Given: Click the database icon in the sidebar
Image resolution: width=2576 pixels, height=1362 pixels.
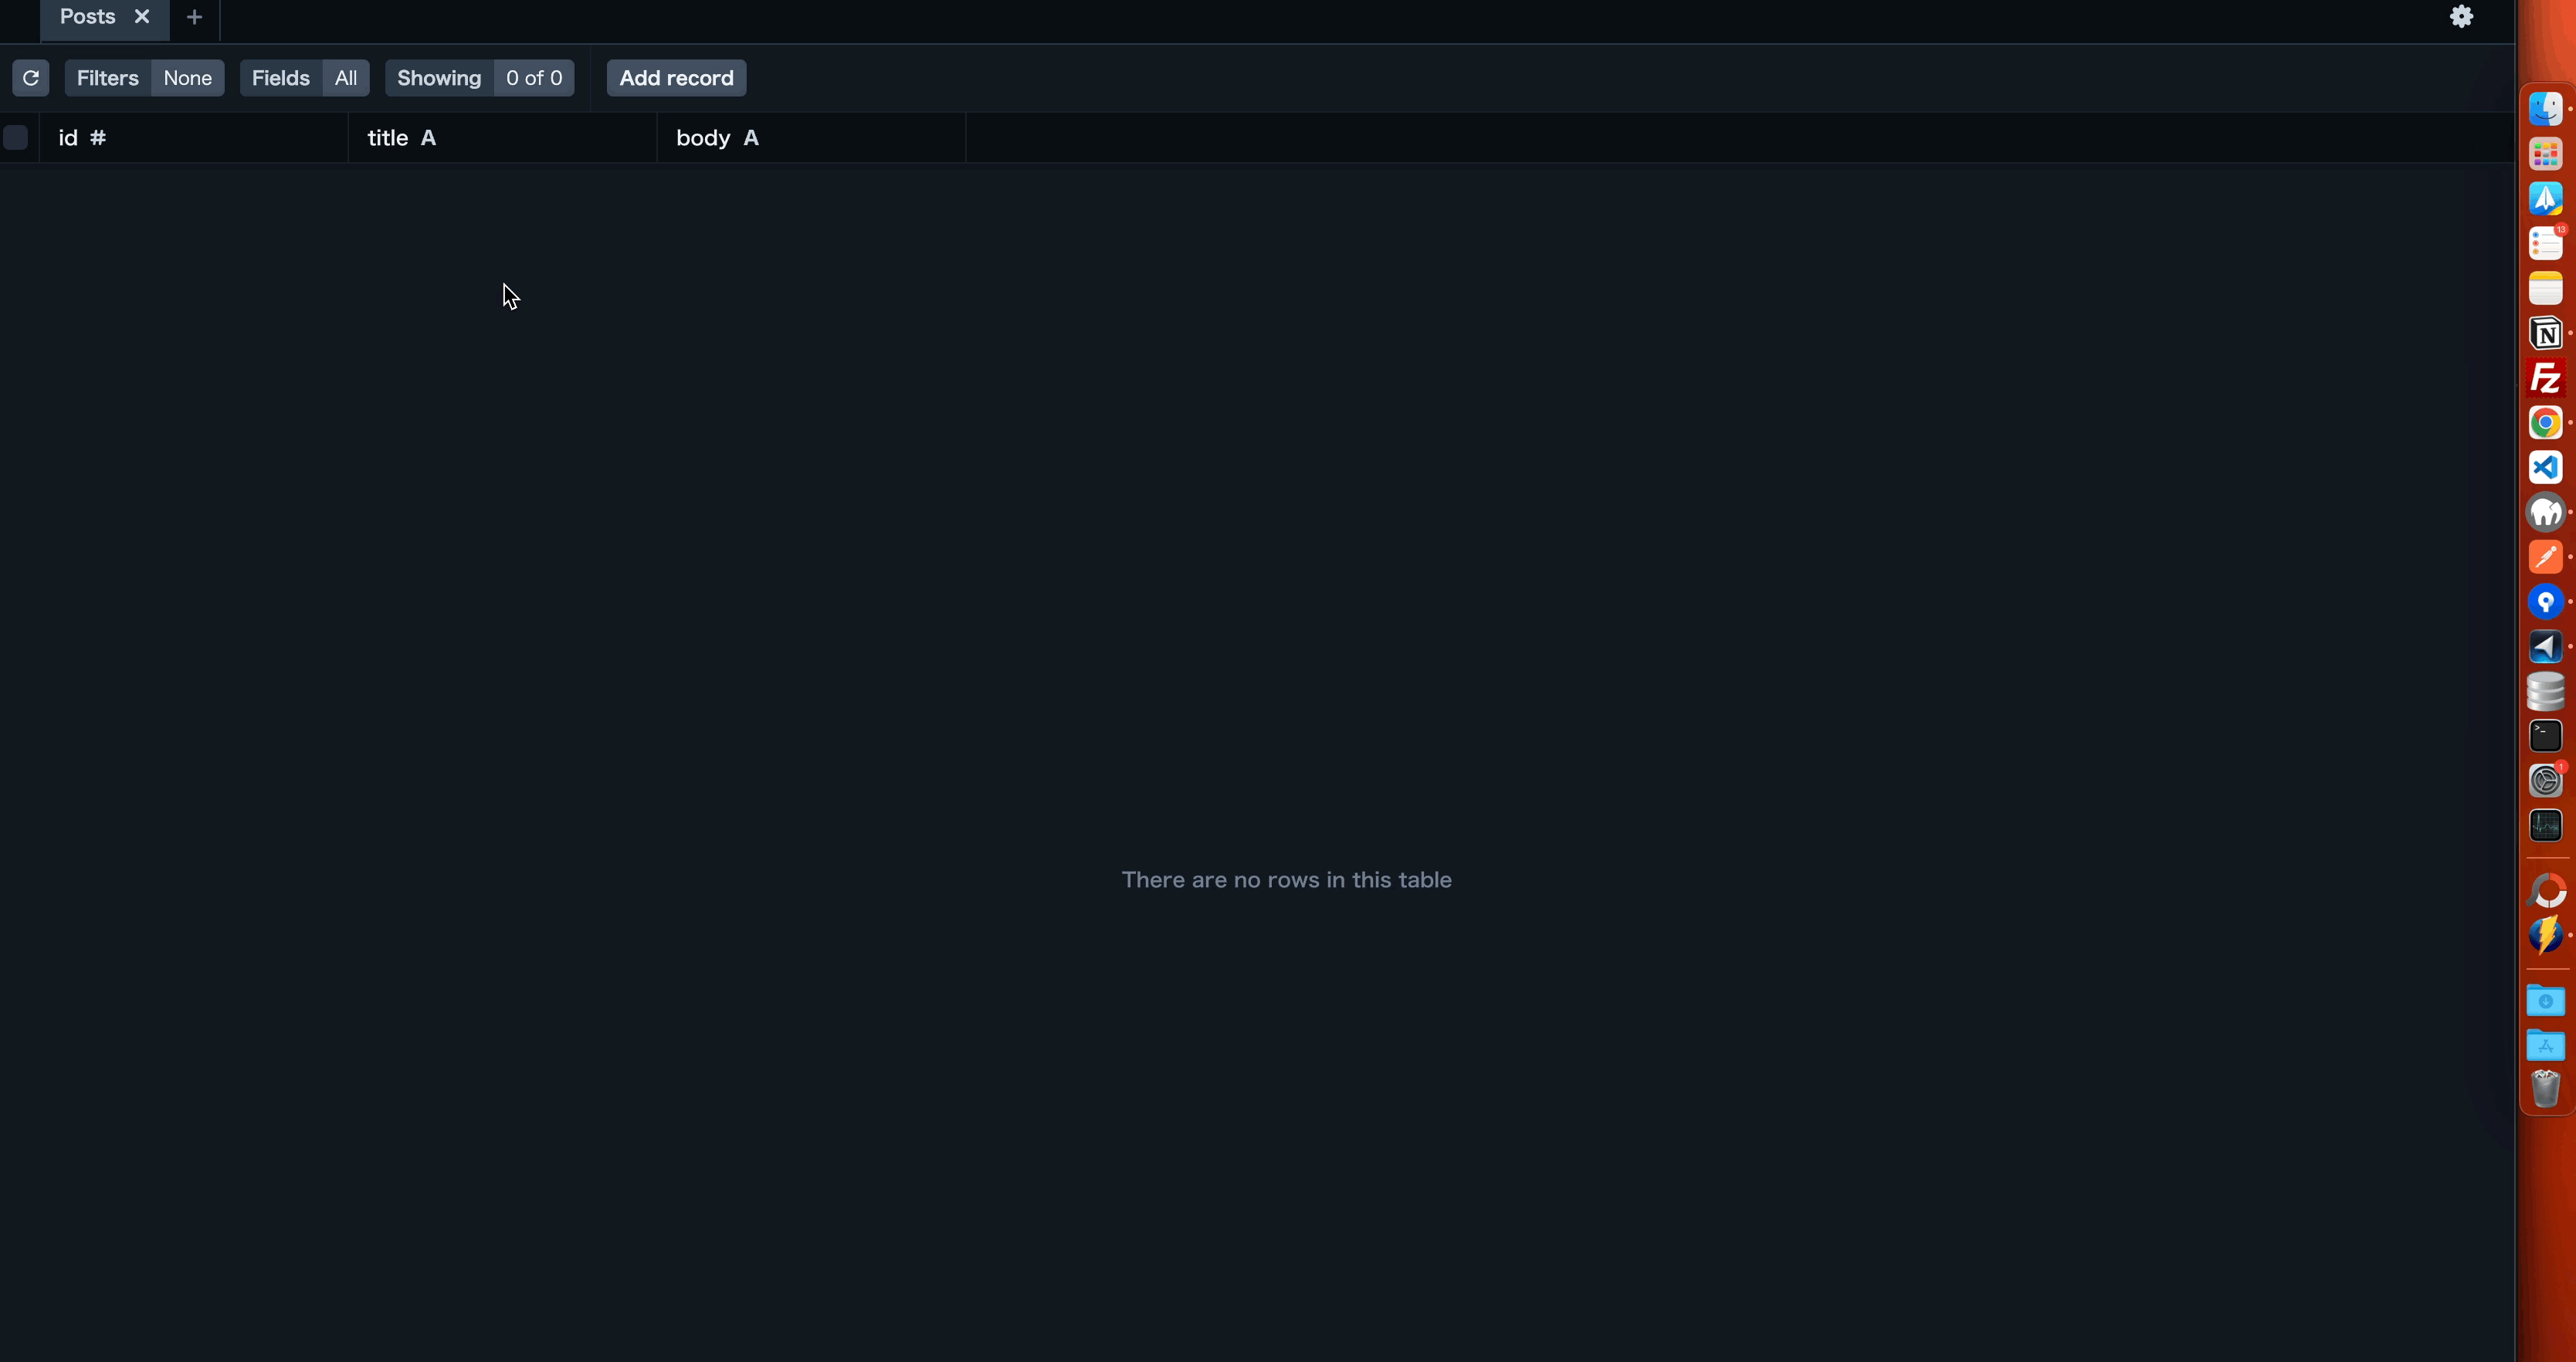Looking at the screenshot, I should click(x=2545, y=691).
